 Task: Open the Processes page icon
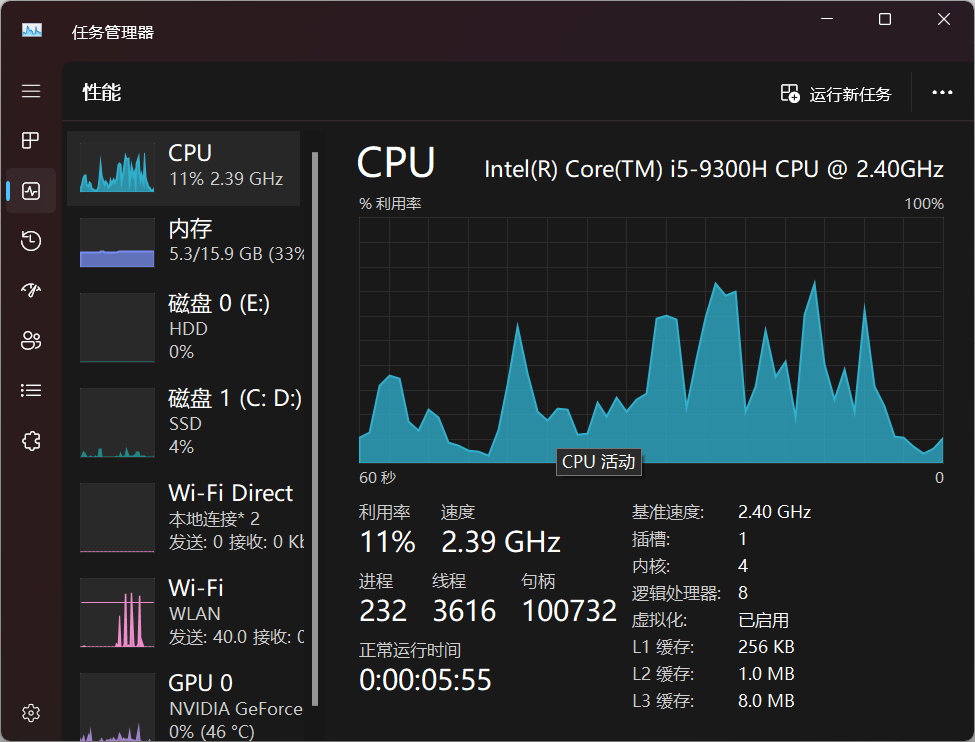[x=31, y=140]
